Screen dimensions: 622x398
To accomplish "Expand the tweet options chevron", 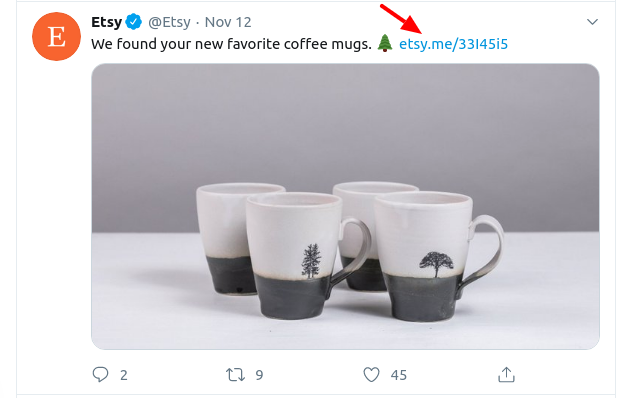I will [x=592, y=22].
